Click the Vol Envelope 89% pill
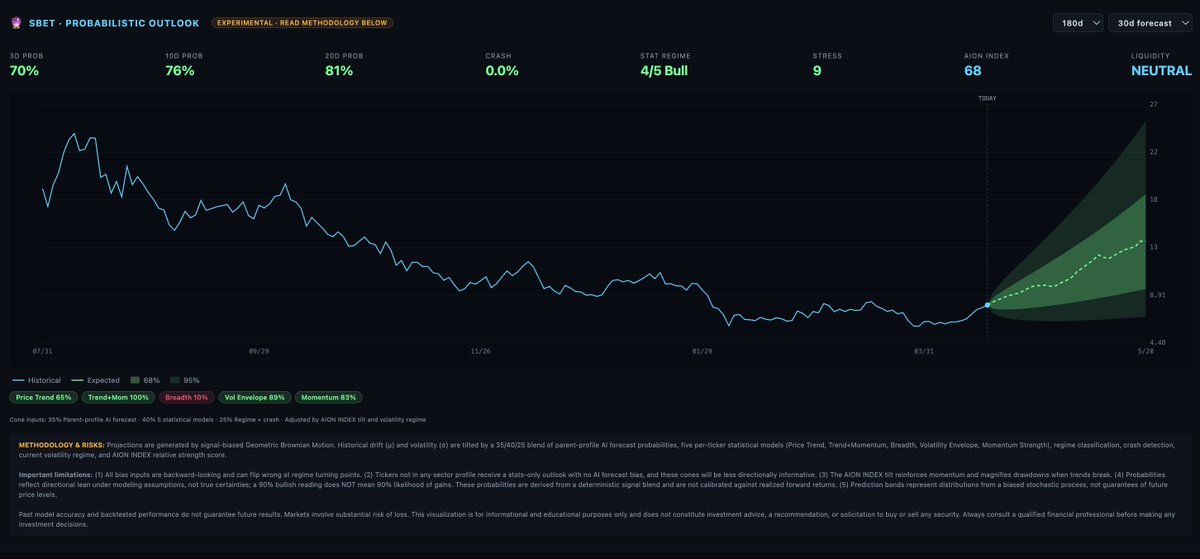Screen dimensions: 1200x559 point(255,397)
